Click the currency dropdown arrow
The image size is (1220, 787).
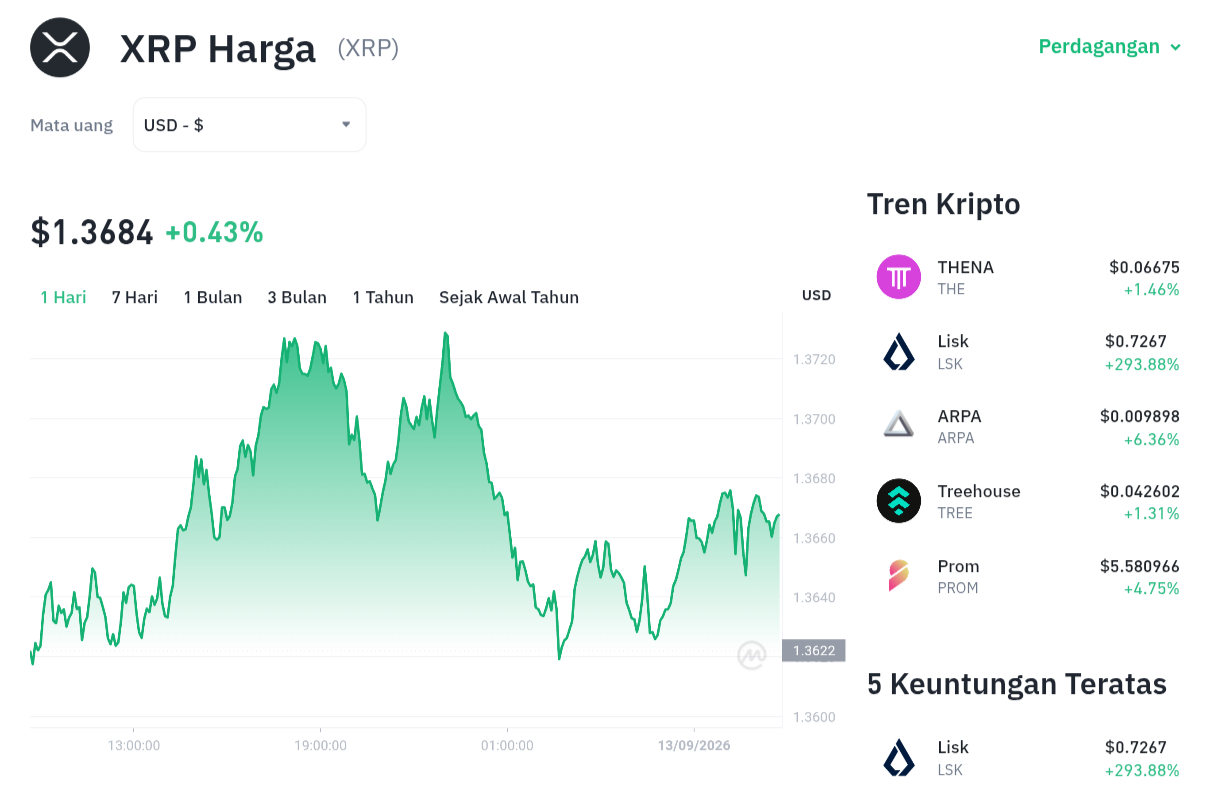[x=346, y=125]
